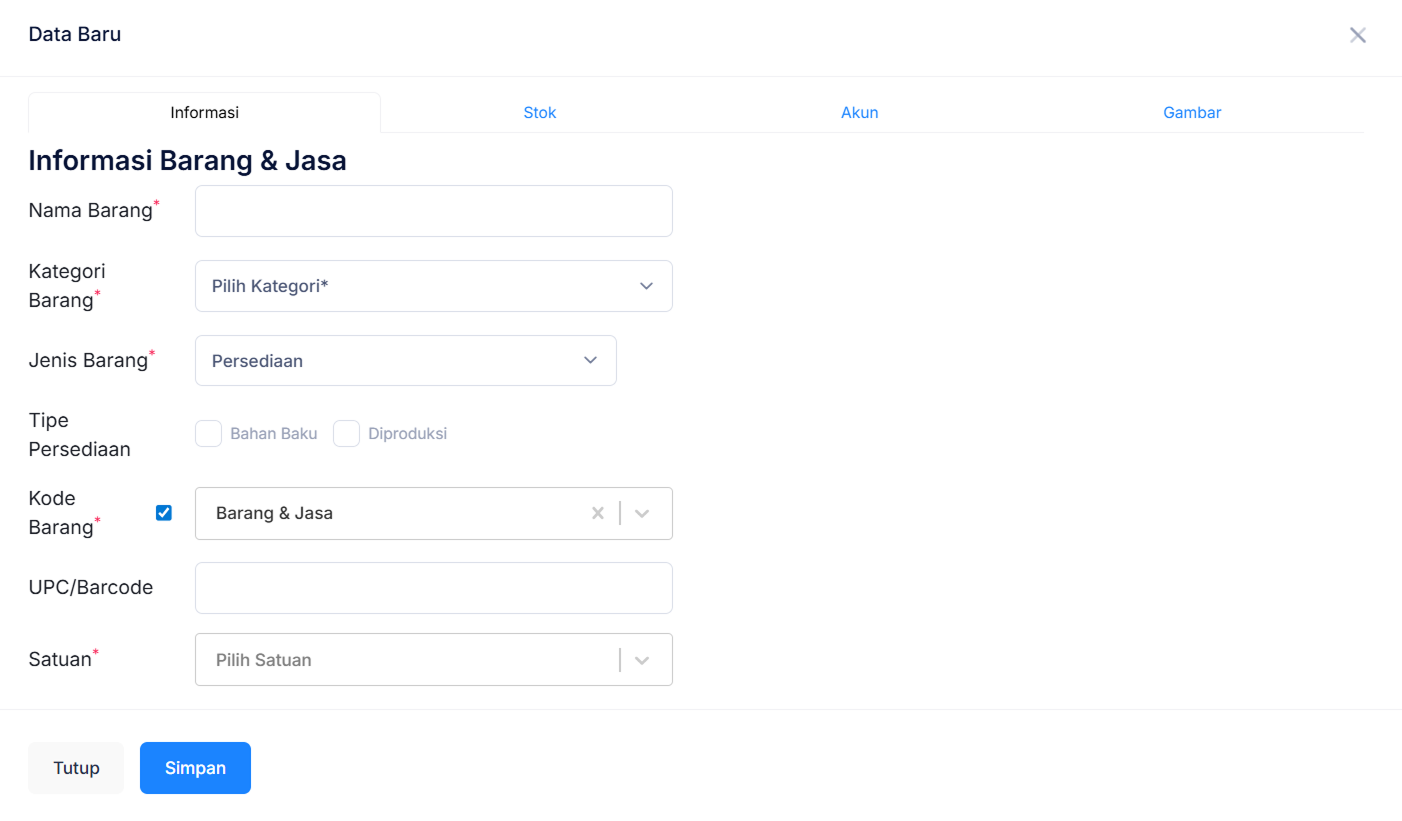Clear the Barang & Jasa selection
Screen dimensions: 1402x821
tap(598, 513)
